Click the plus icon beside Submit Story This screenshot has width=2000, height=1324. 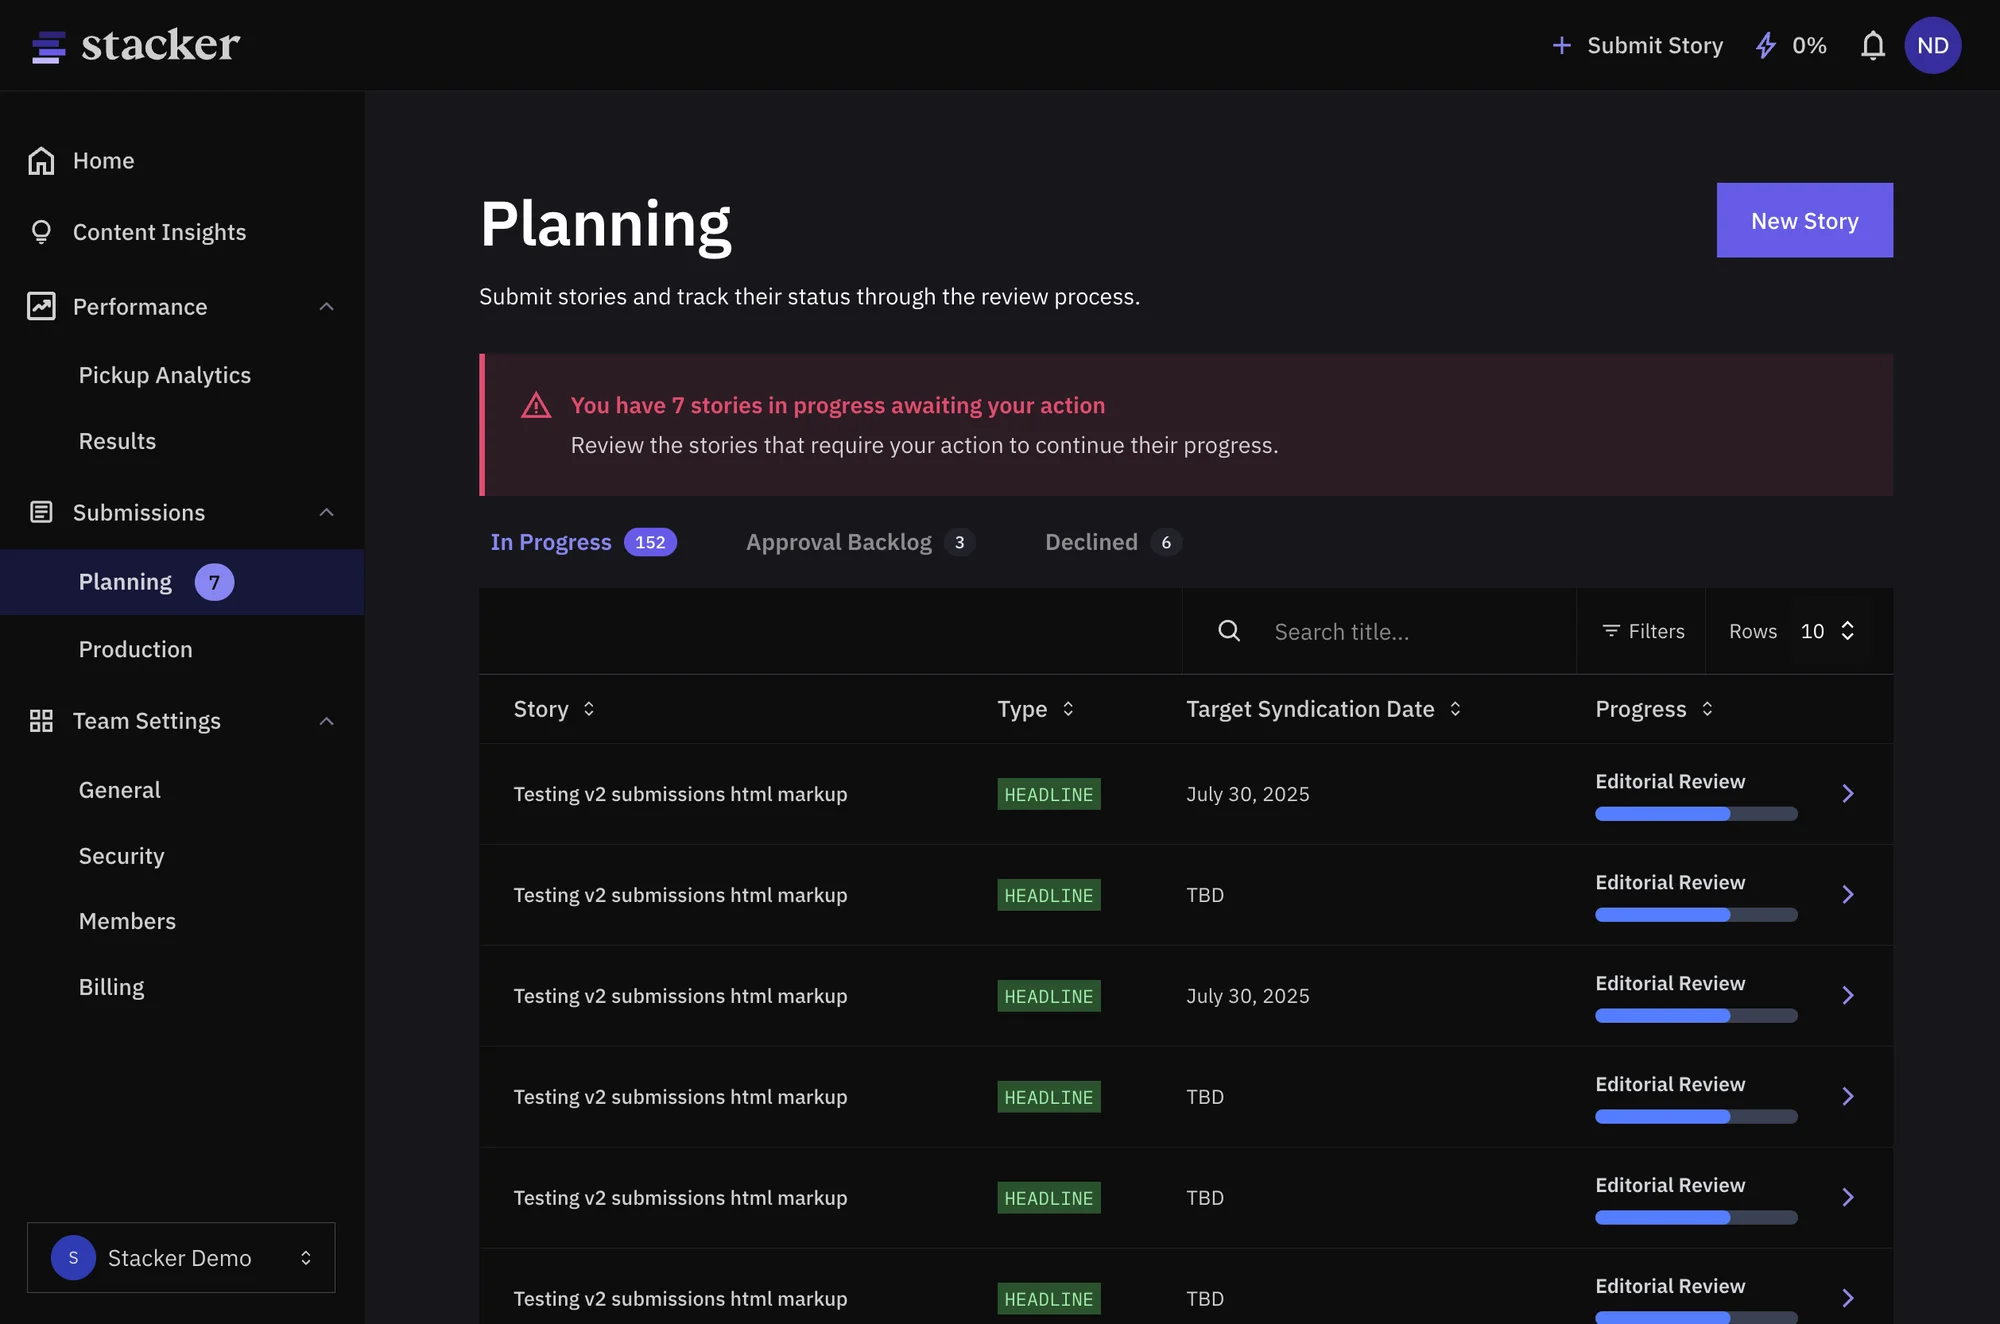pyautogui.click(x=1561, y=46)
